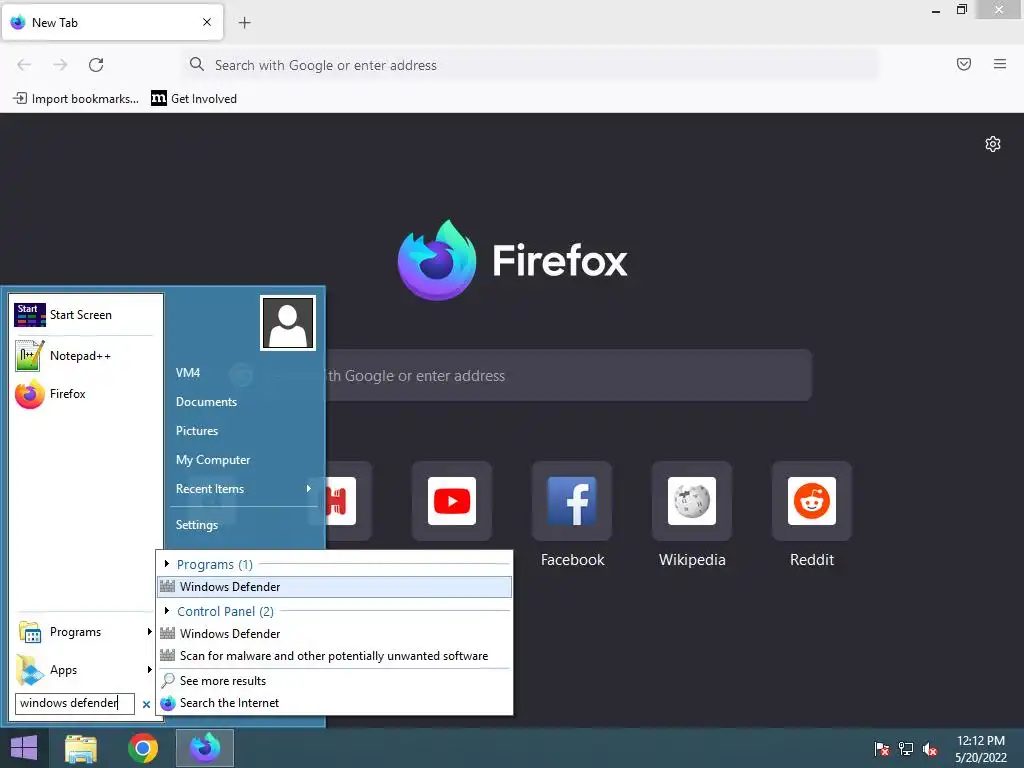Open Windows Defender under Programs results
This screenshot has width=1024, height=768.
pos(334,586)
